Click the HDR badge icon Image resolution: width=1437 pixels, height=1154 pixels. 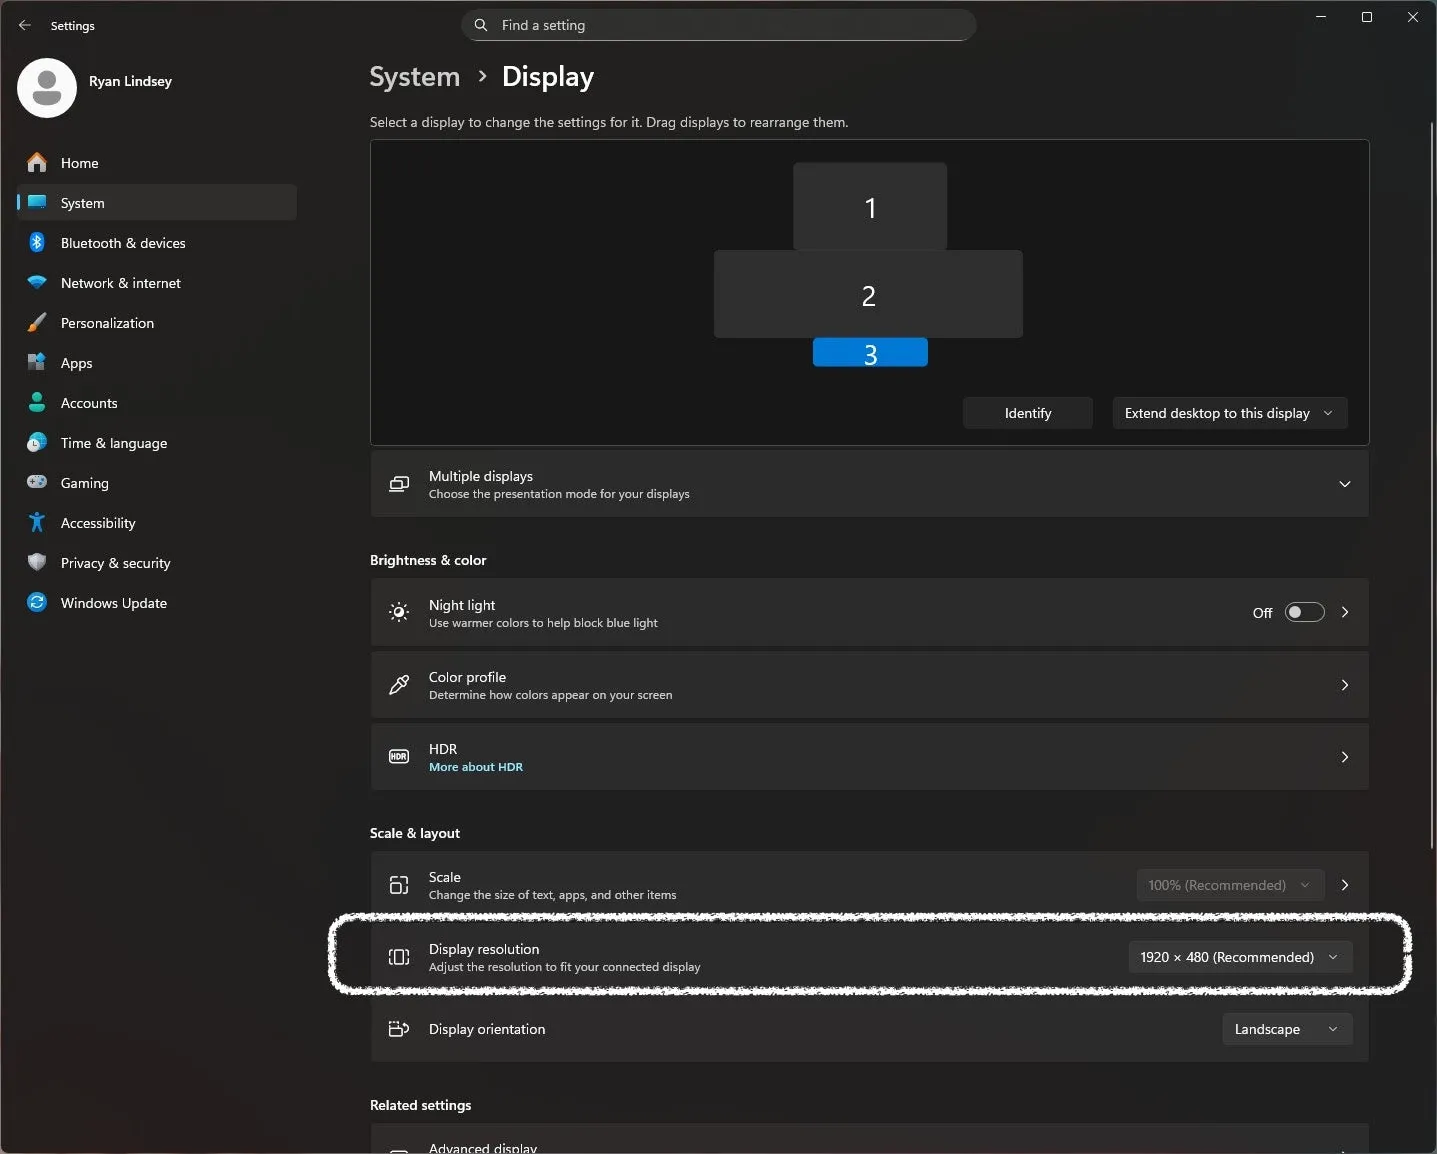[x=399, y=757]
